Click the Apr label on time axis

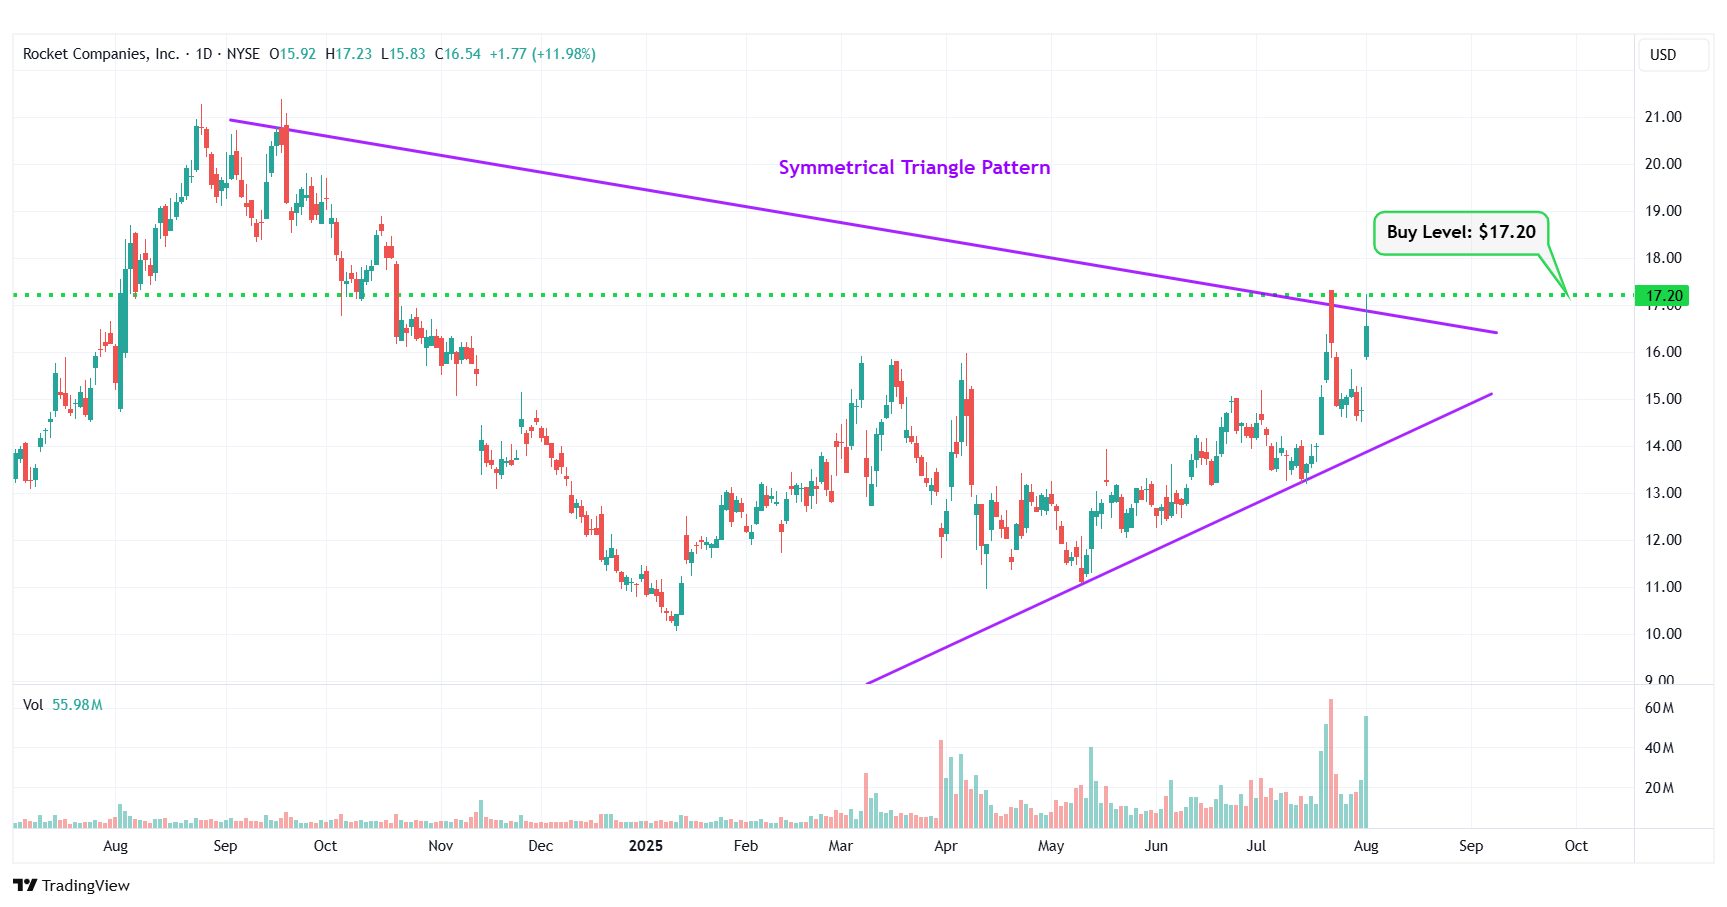[x=946, y=846]
